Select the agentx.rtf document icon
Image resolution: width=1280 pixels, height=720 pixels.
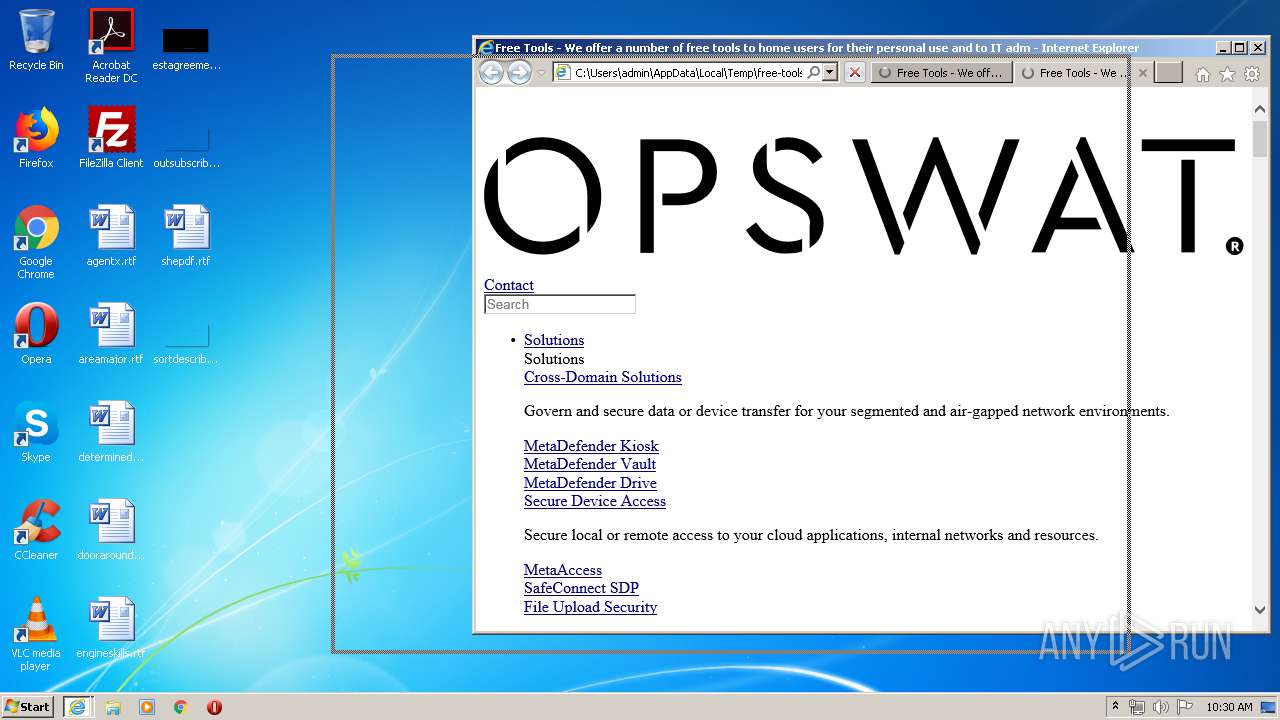[111, 236]
